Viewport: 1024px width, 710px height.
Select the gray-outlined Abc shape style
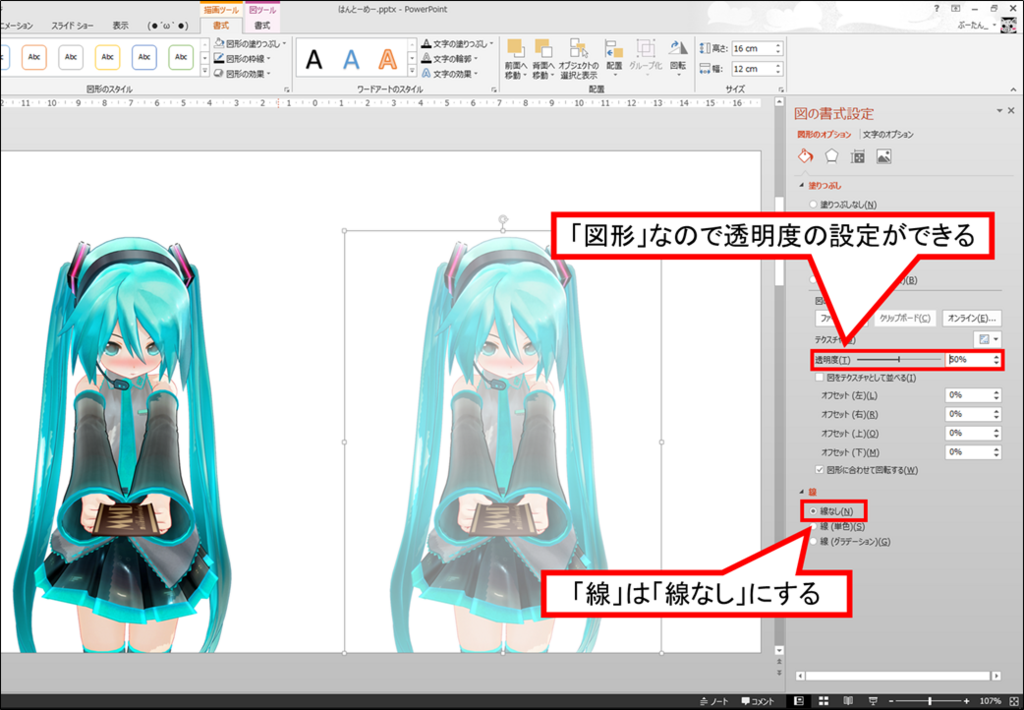[71, 57]
